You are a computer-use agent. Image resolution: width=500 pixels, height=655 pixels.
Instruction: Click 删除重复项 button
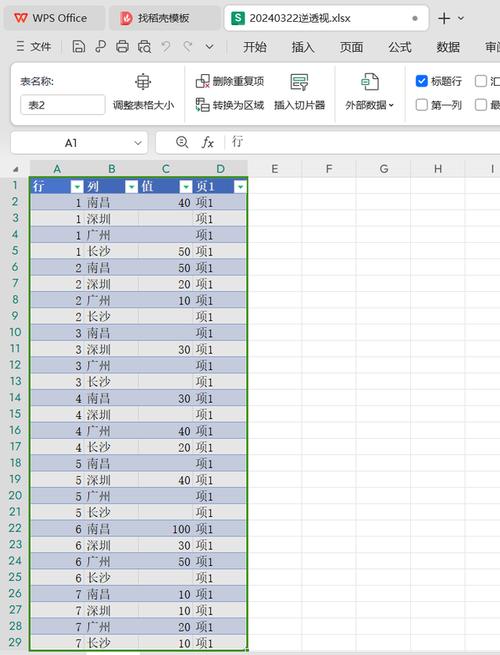230,81
